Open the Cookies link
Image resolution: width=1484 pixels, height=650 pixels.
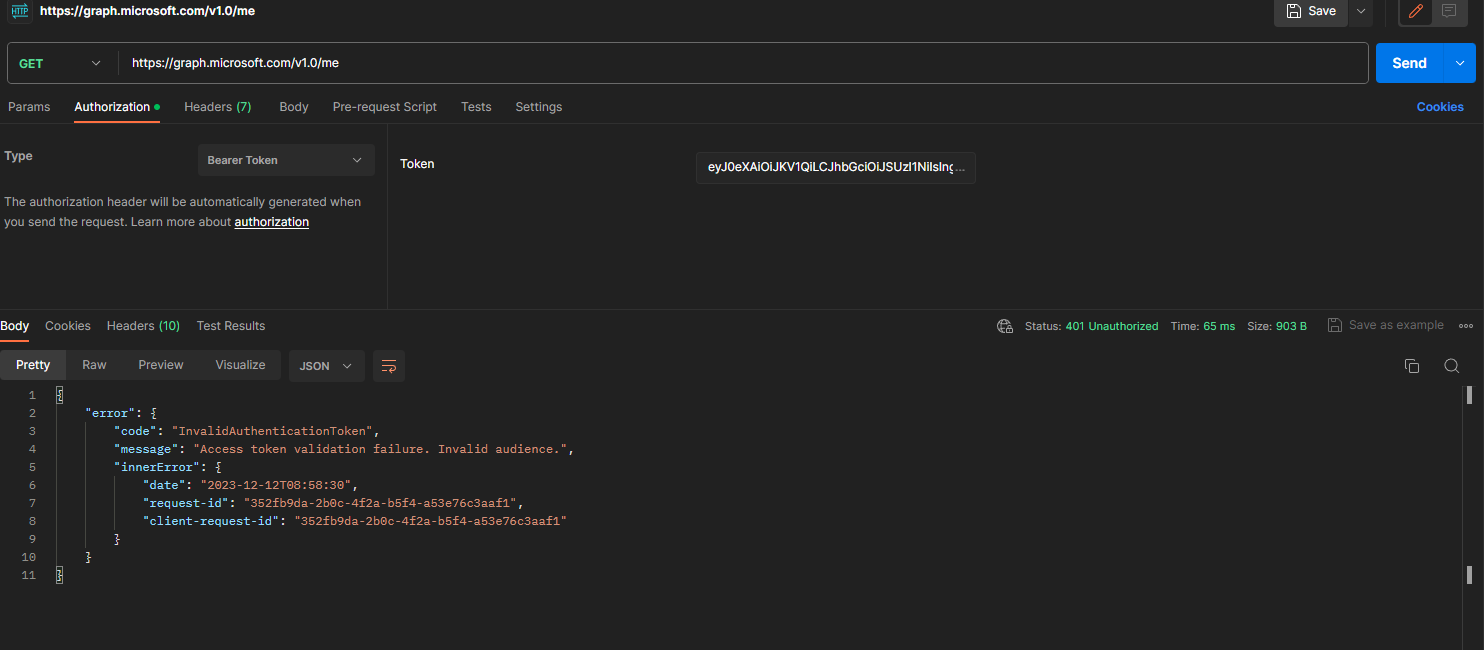(1439, 107)
